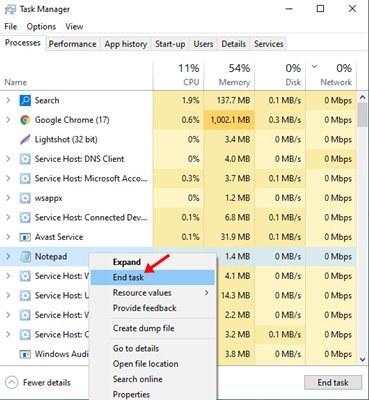Expand the wsappx process row
The image size is (369, 400).
9,198
